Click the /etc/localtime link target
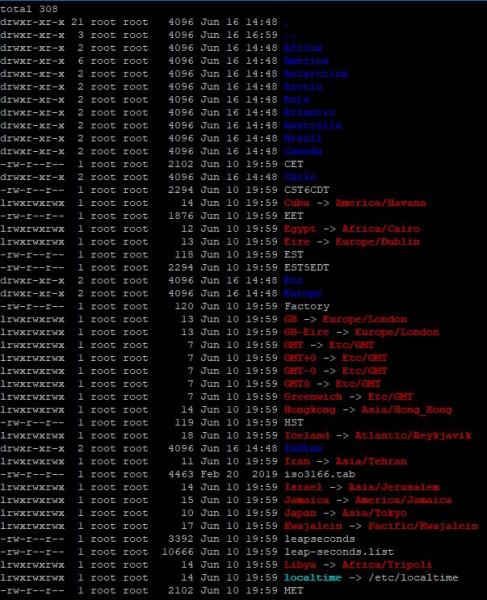Viewport: 487px width, 600px height. tap(413, 578)
